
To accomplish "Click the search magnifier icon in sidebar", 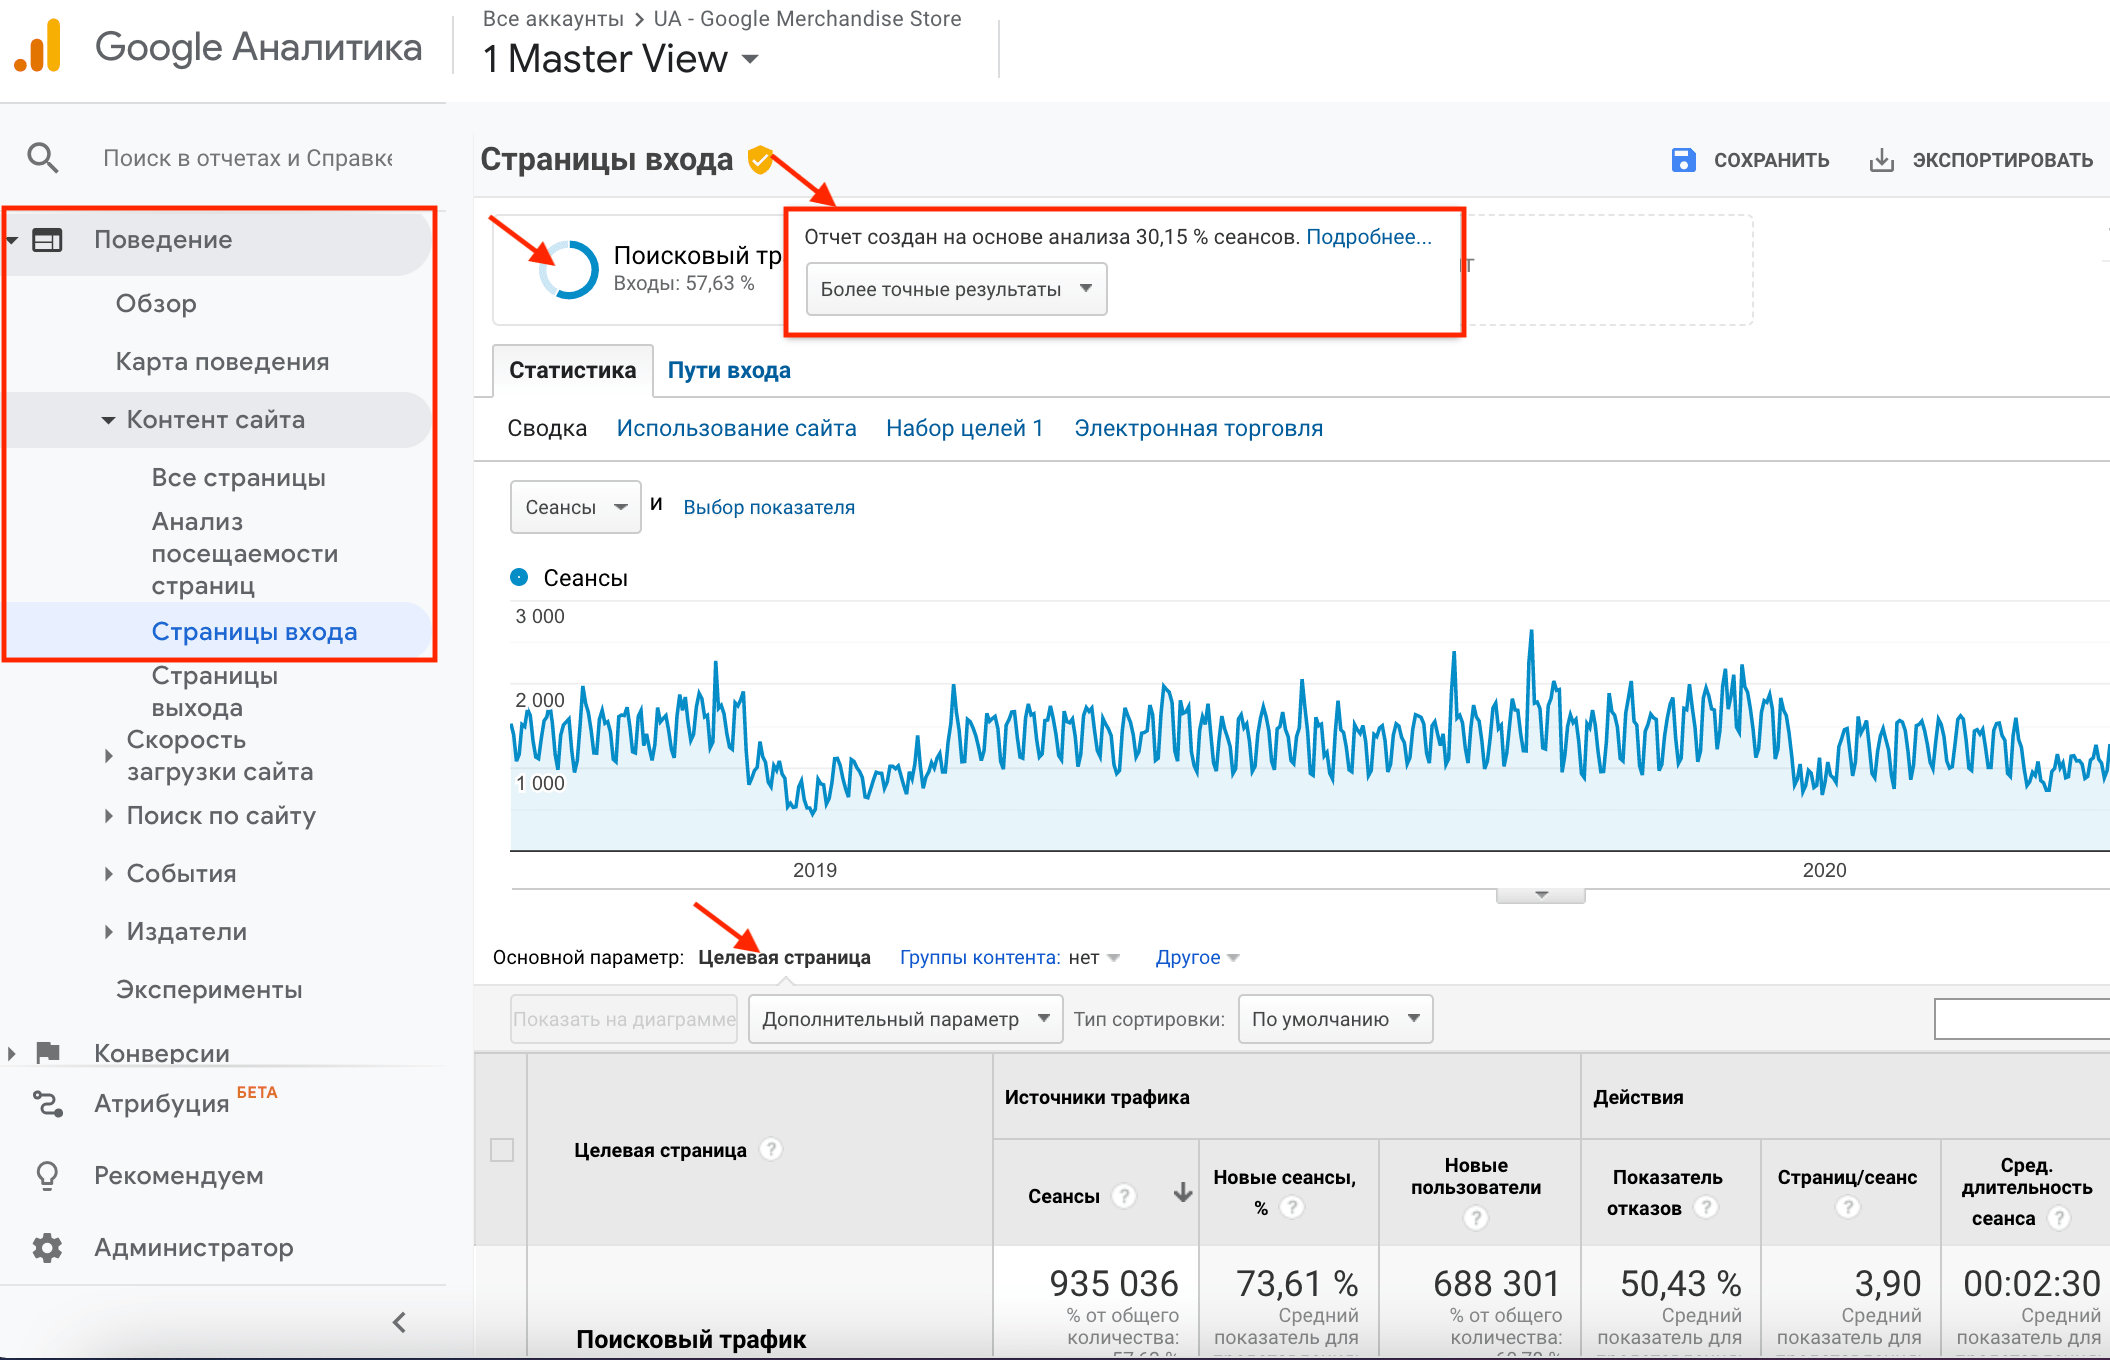I will (42, 158).
